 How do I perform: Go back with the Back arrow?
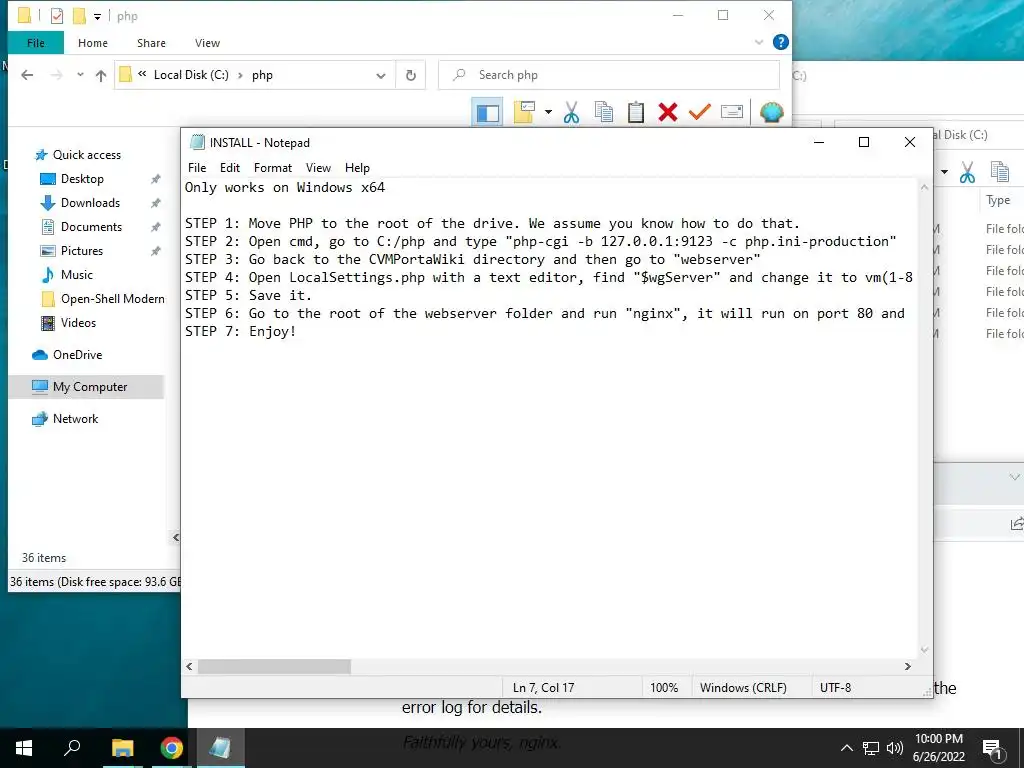click(27, 75)
